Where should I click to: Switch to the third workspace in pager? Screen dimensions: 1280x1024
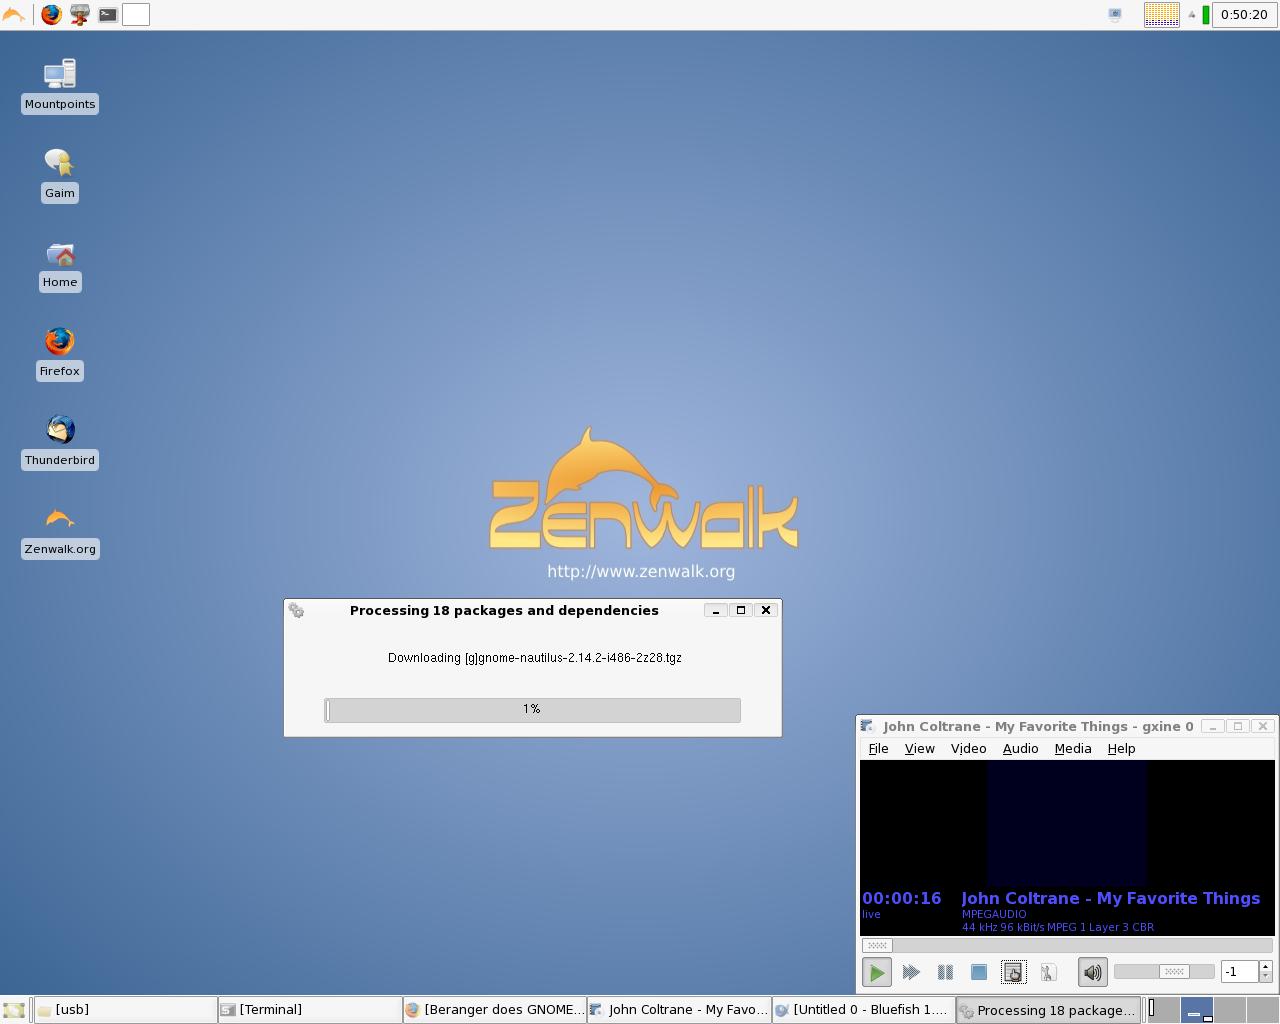click(x=1230, y=1010)
